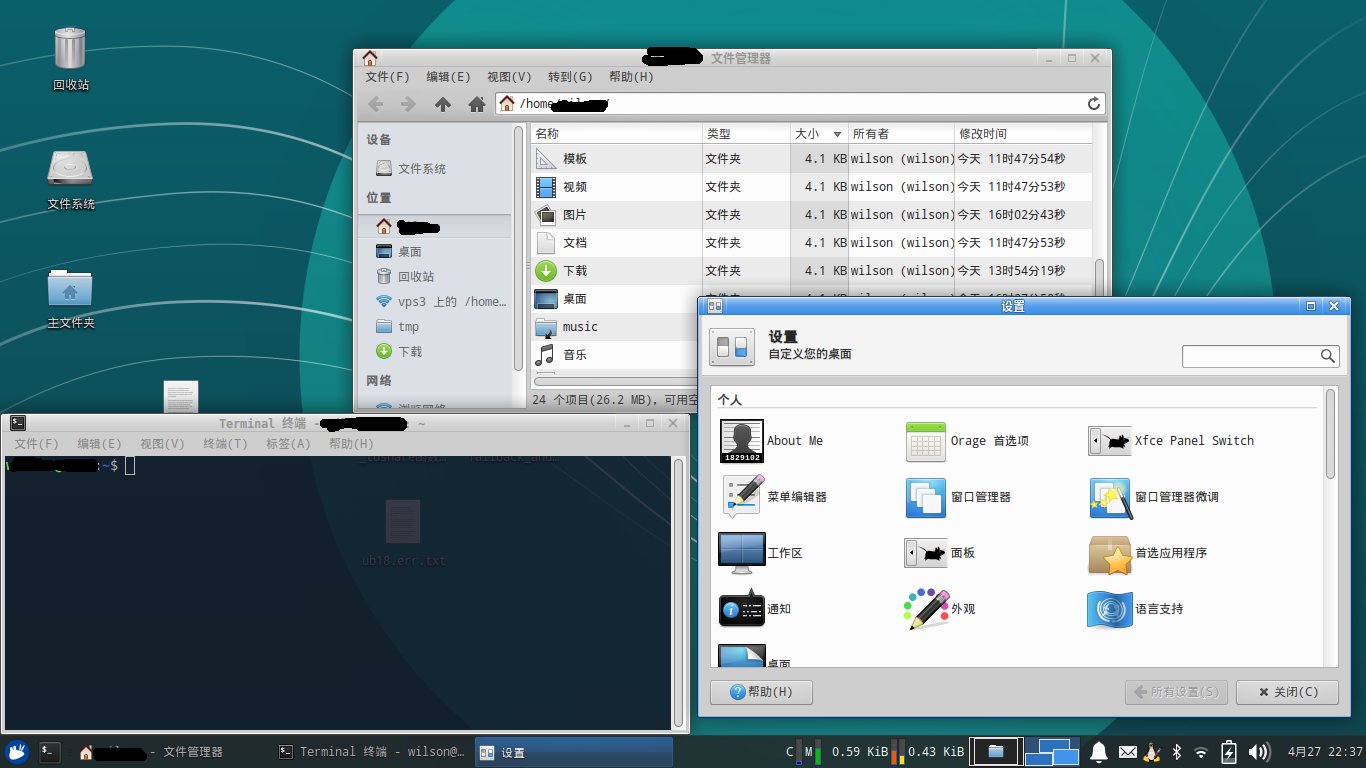Click the mail icon in the tray
This screenshot has height=768, width=1366.
pos(1127,751)
